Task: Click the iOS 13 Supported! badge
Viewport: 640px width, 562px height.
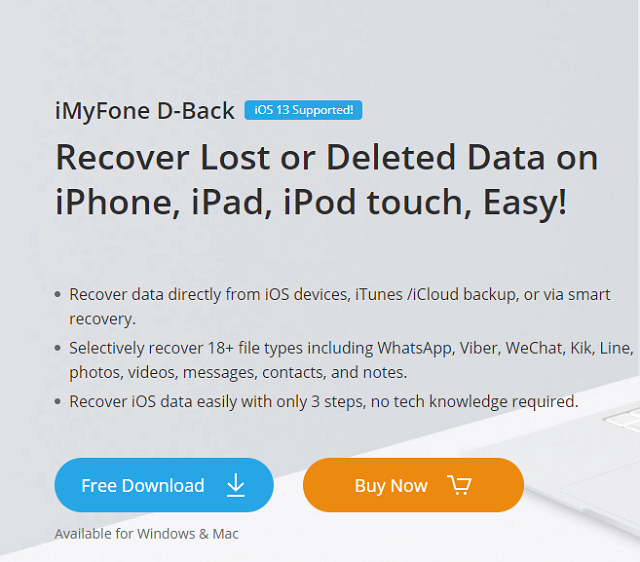Action: 303,110
